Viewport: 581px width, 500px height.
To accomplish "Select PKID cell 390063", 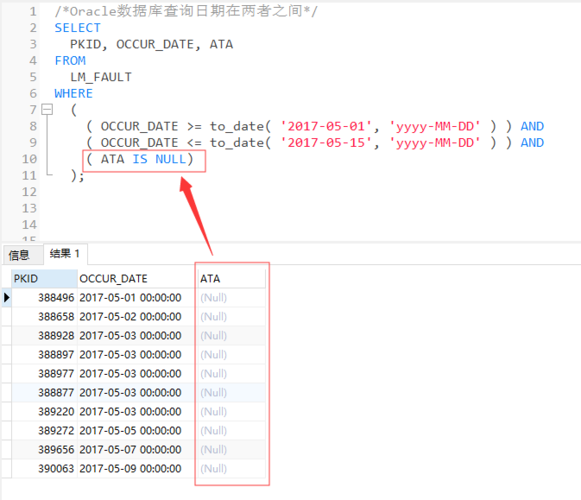I will (44, 468).
